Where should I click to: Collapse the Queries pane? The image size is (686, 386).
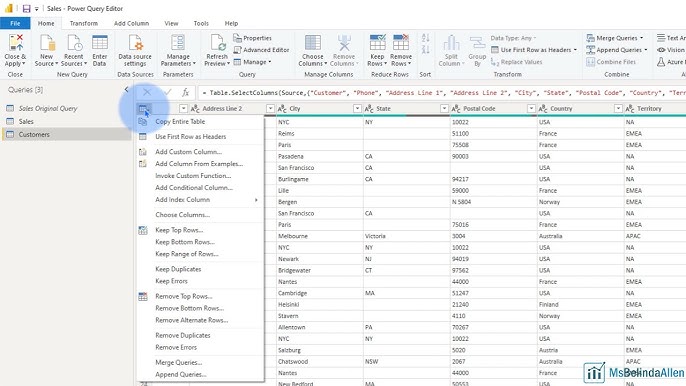(126, 90)
